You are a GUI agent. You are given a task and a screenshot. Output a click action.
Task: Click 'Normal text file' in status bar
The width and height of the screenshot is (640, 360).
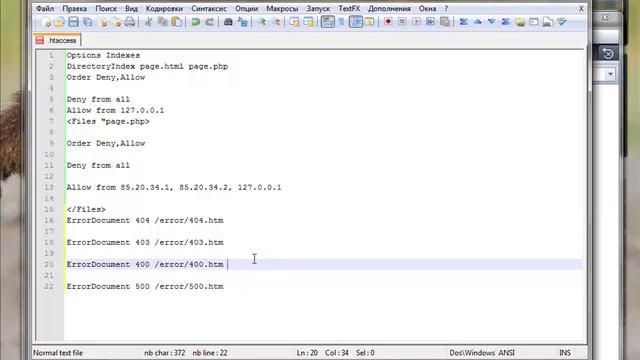pyautogui.click(x=58, y=353)
